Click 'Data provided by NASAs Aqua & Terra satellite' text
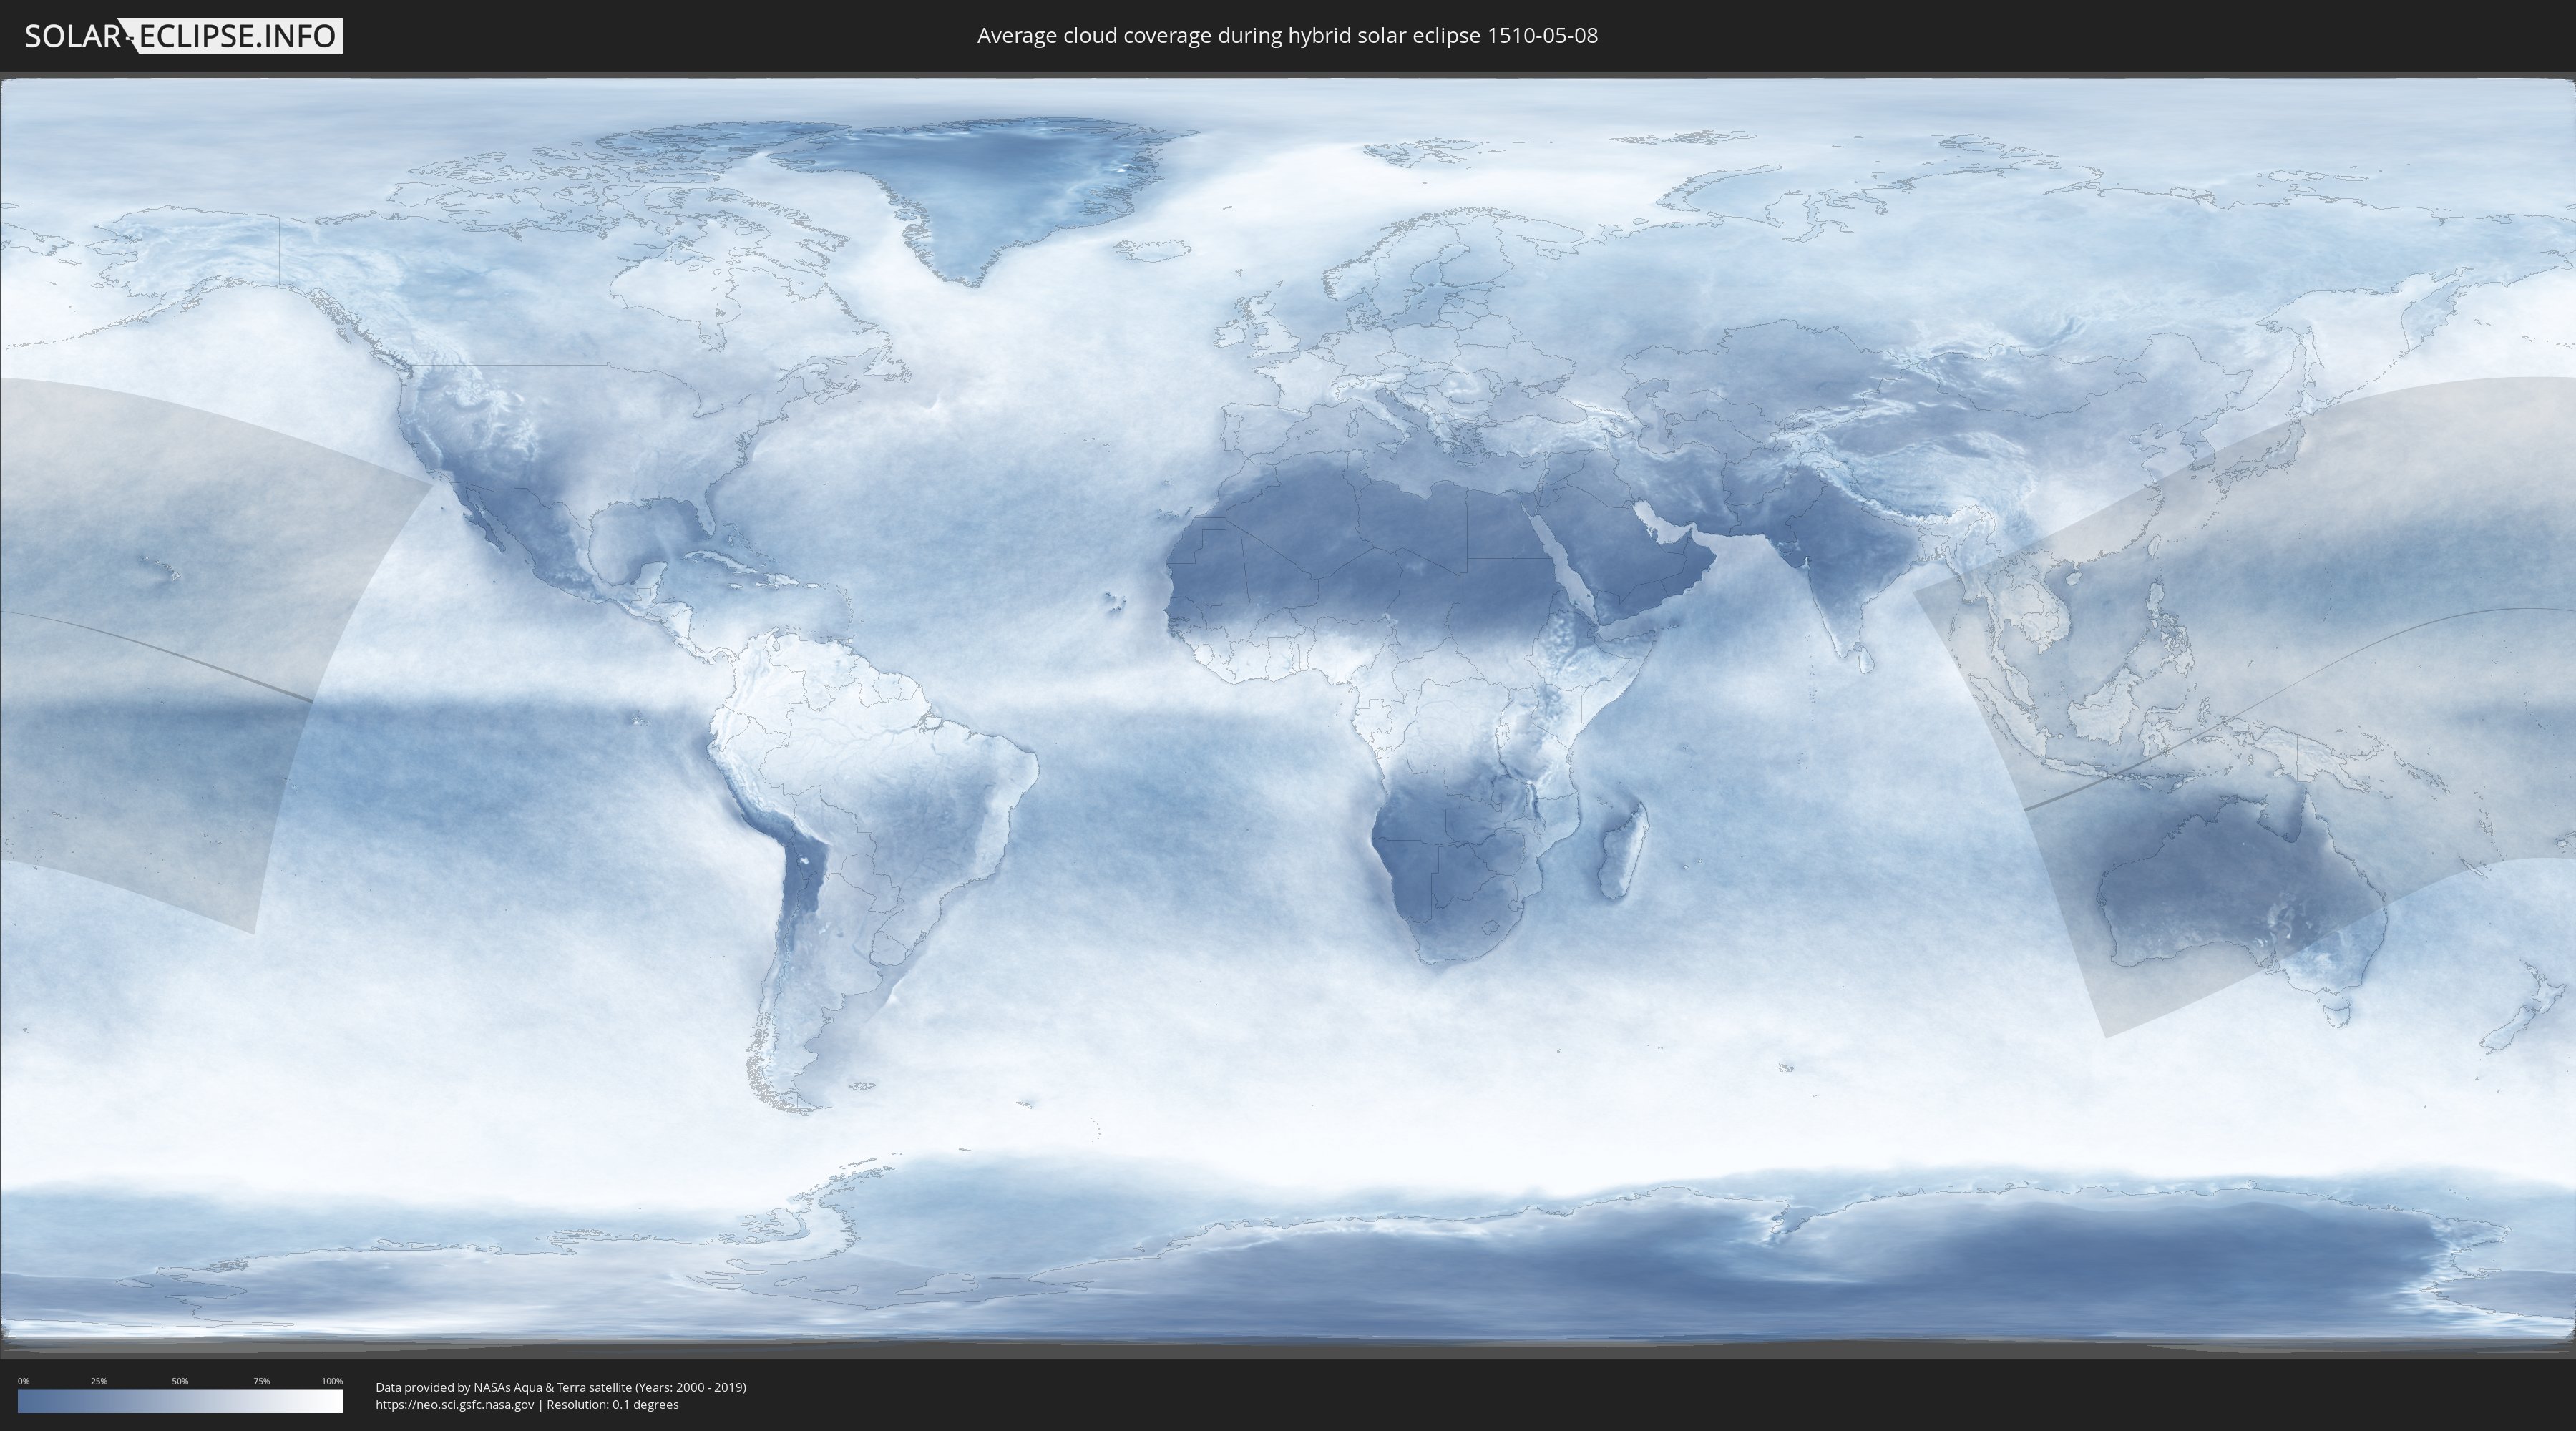 click(x=503, y=1387)
